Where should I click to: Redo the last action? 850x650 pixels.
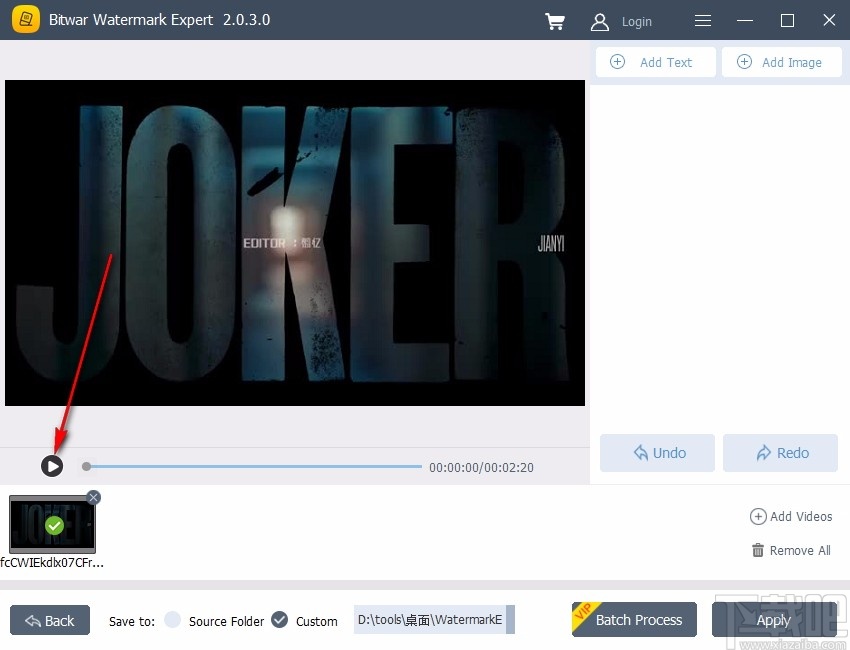780,452
